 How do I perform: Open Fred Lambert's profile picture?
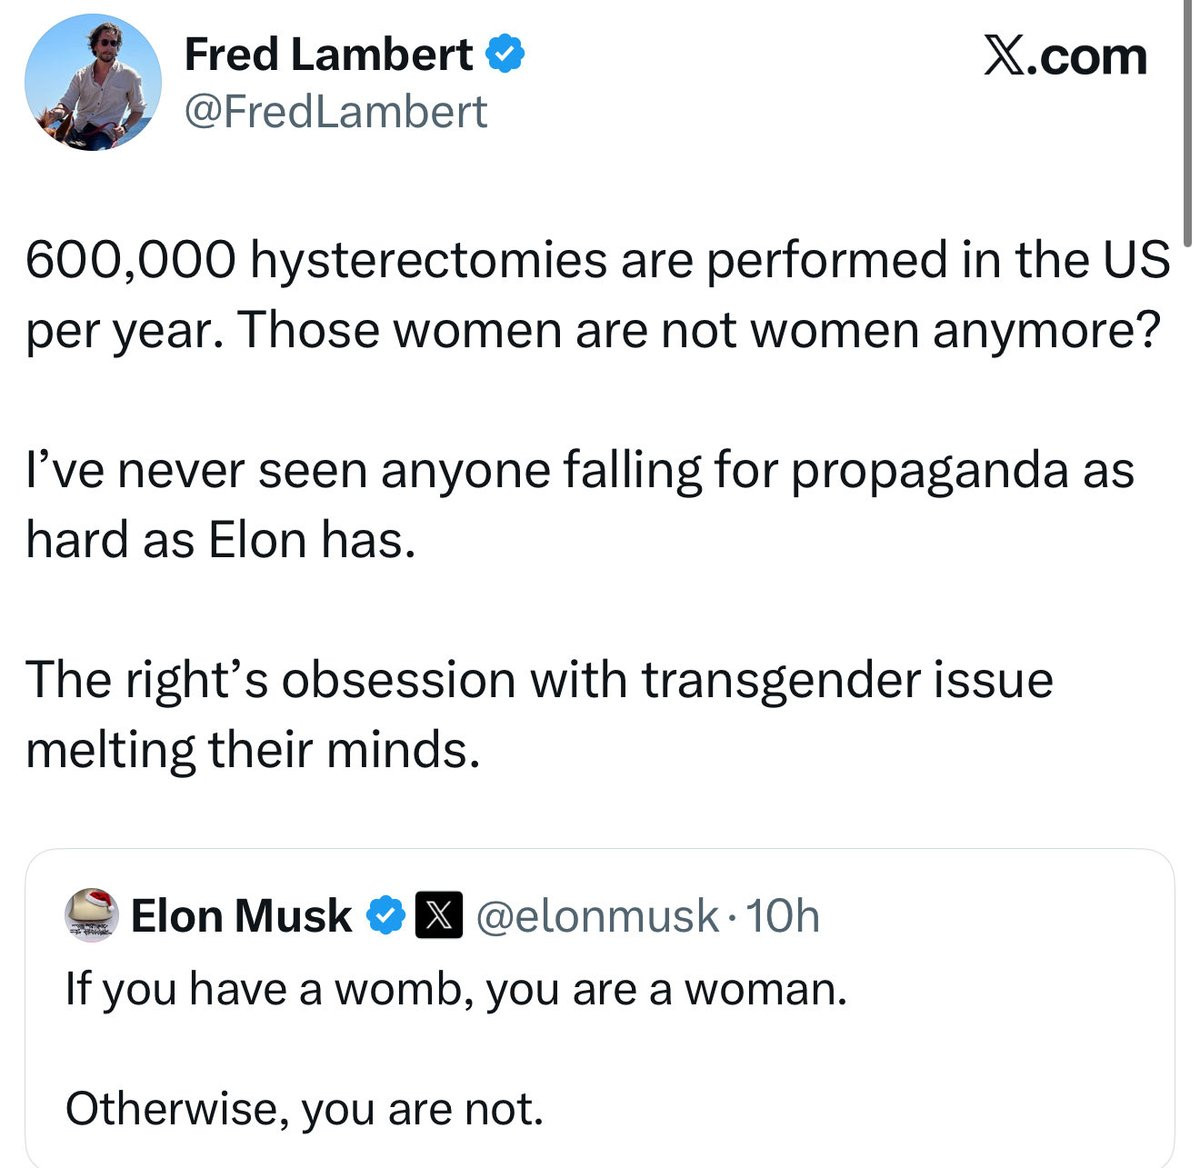click(x=93, y=83)
